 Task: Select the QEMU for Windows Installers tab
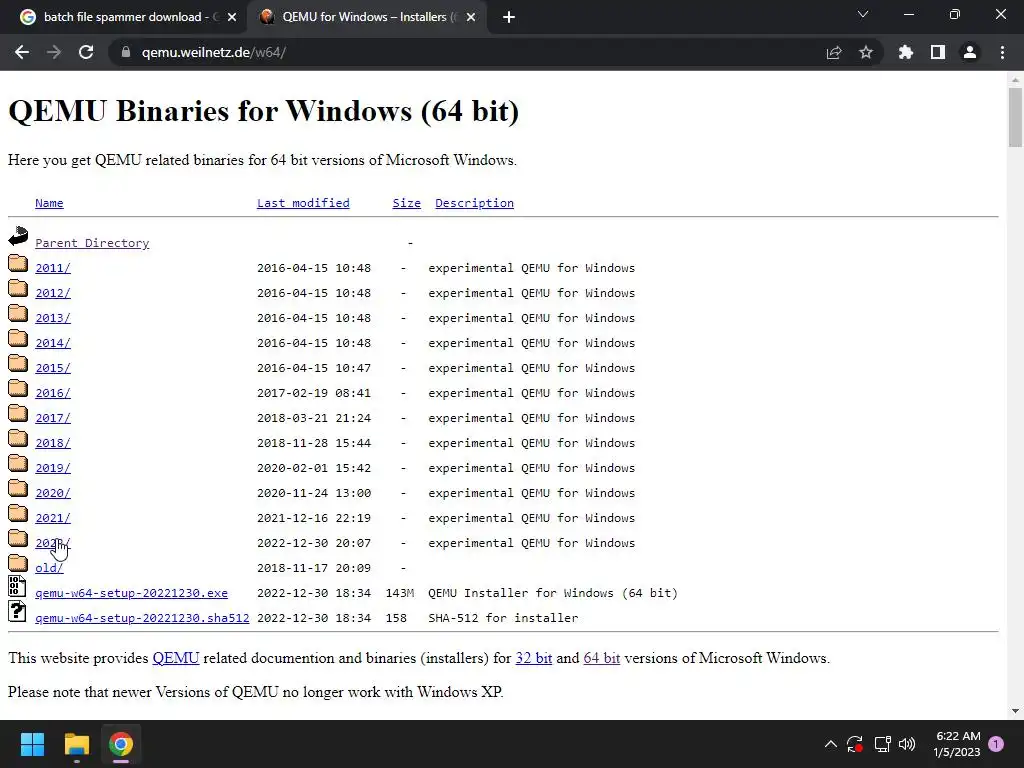click(366, 17)
